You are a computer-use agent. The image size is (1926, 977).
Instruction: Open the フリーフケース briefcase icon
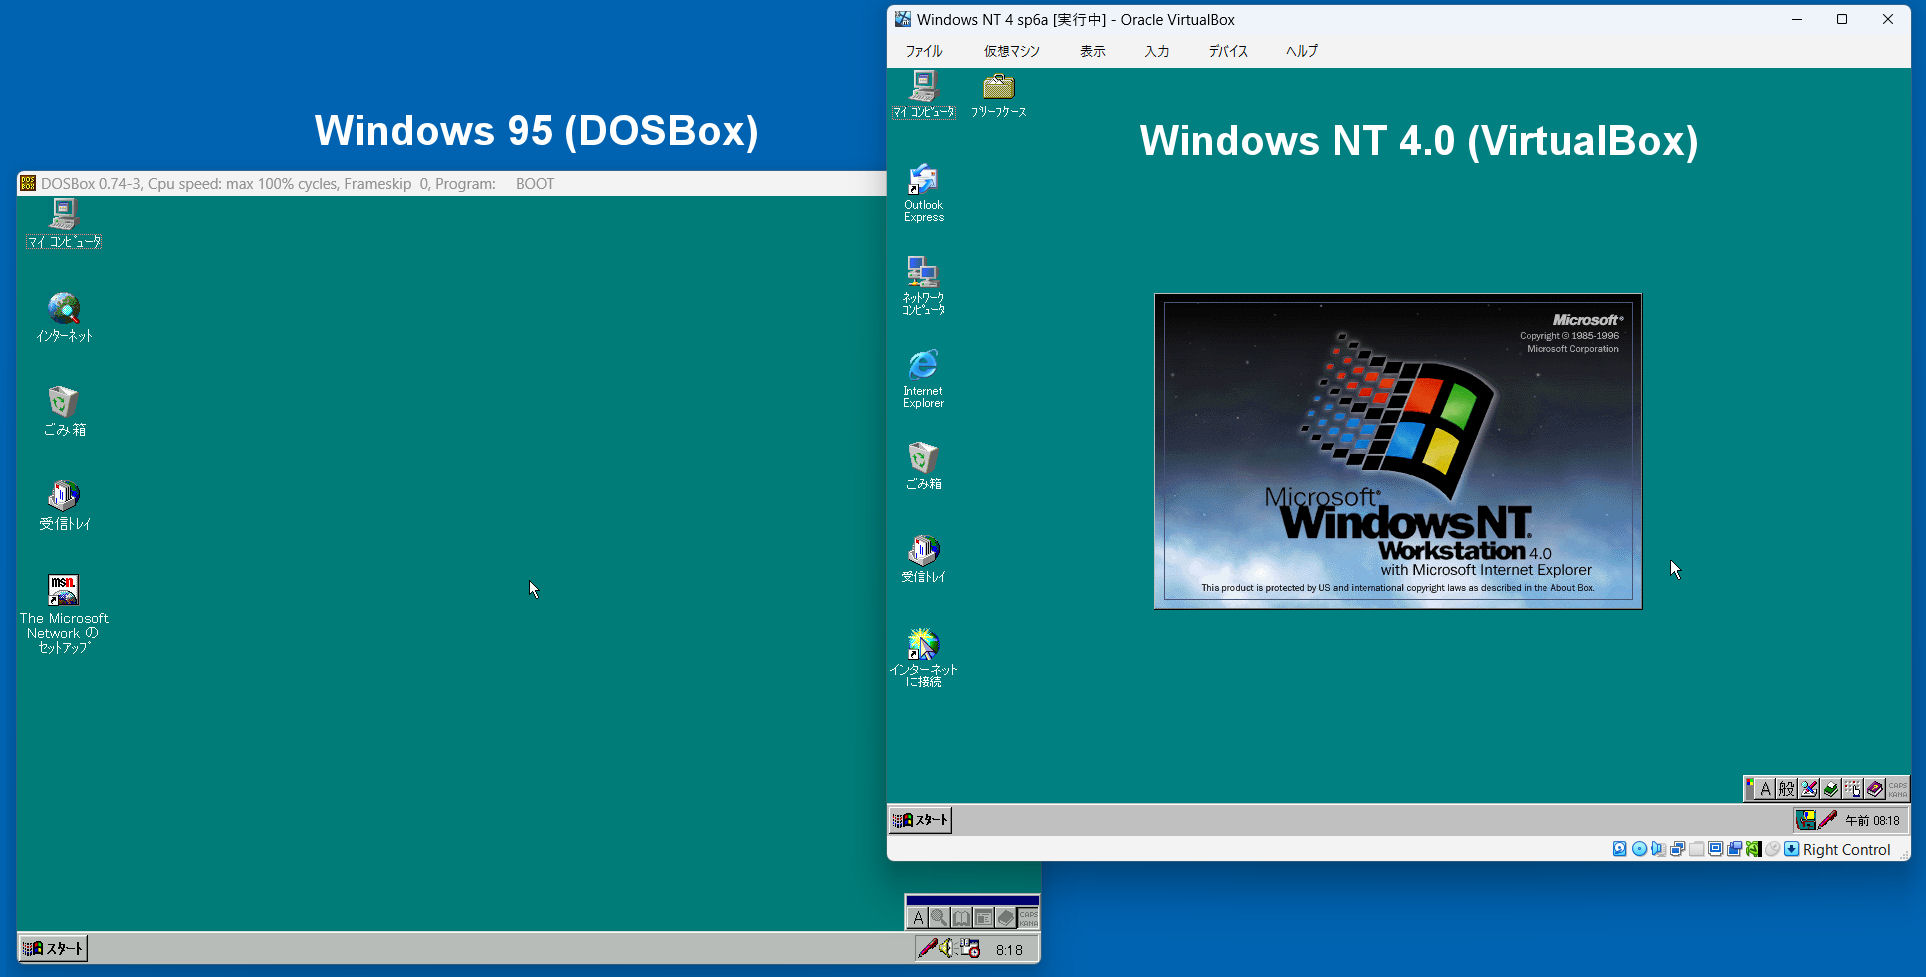998,88
